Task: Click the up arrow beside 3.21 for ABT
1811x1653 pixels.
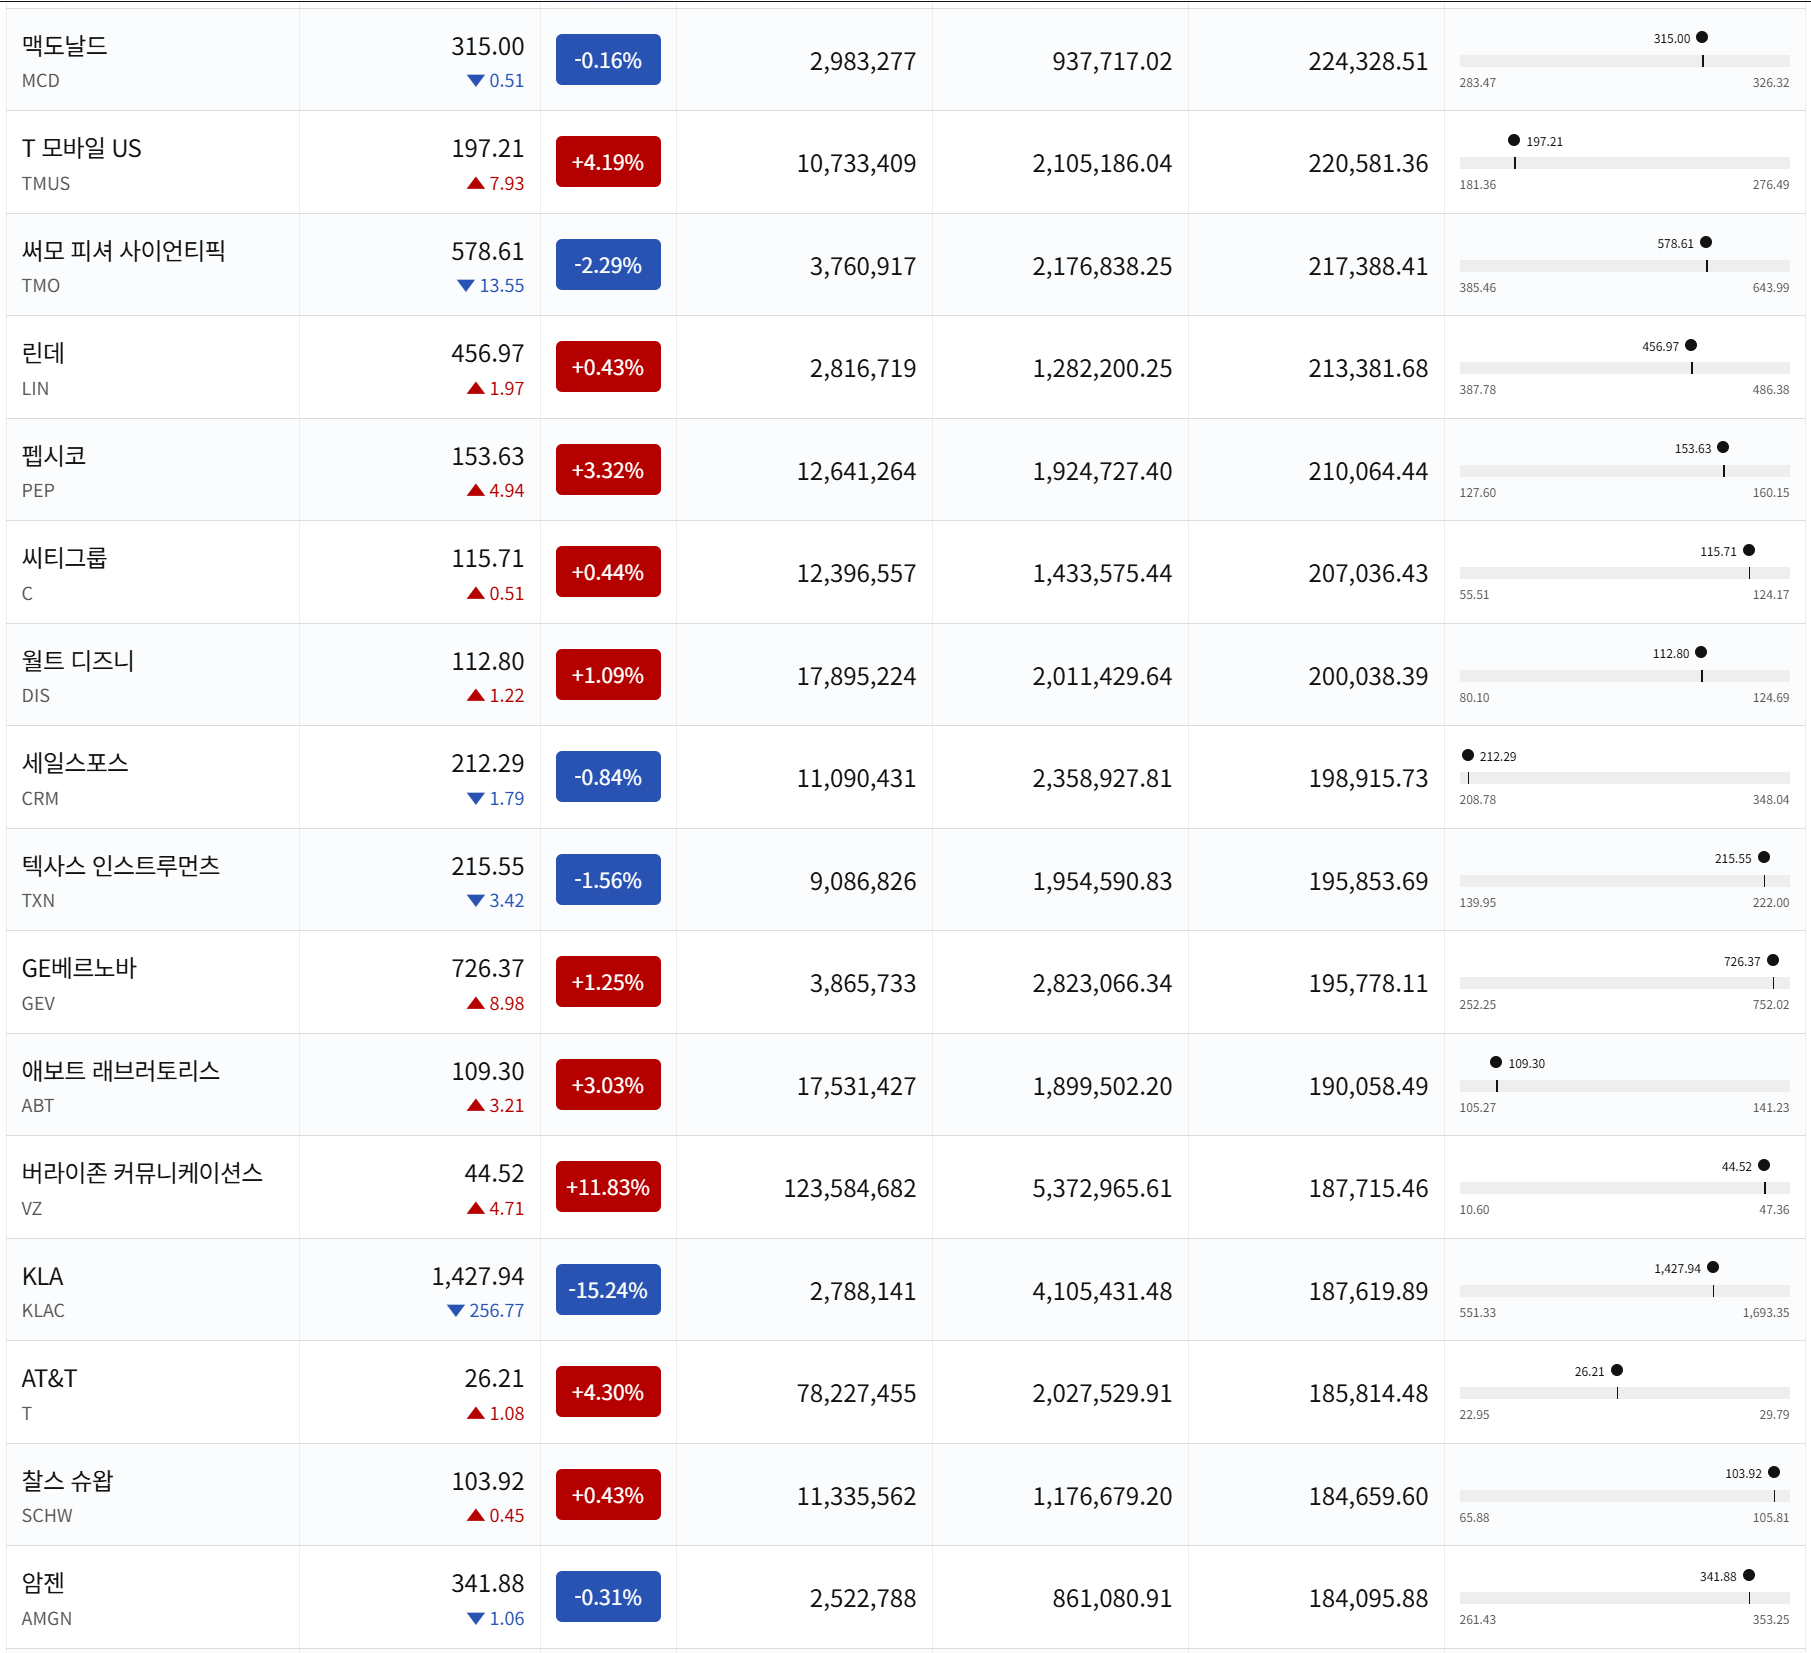Action: point(476,1105)
